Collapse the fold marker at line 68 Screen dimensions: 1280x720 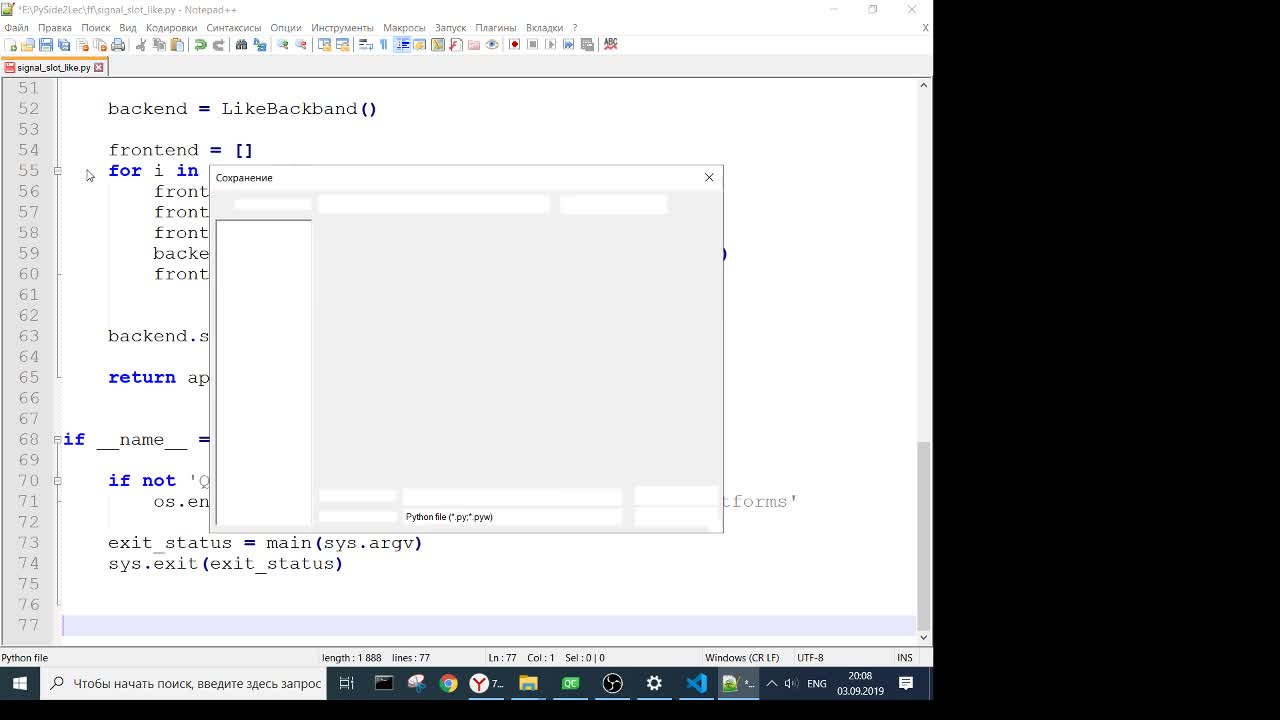pos(58,440)
